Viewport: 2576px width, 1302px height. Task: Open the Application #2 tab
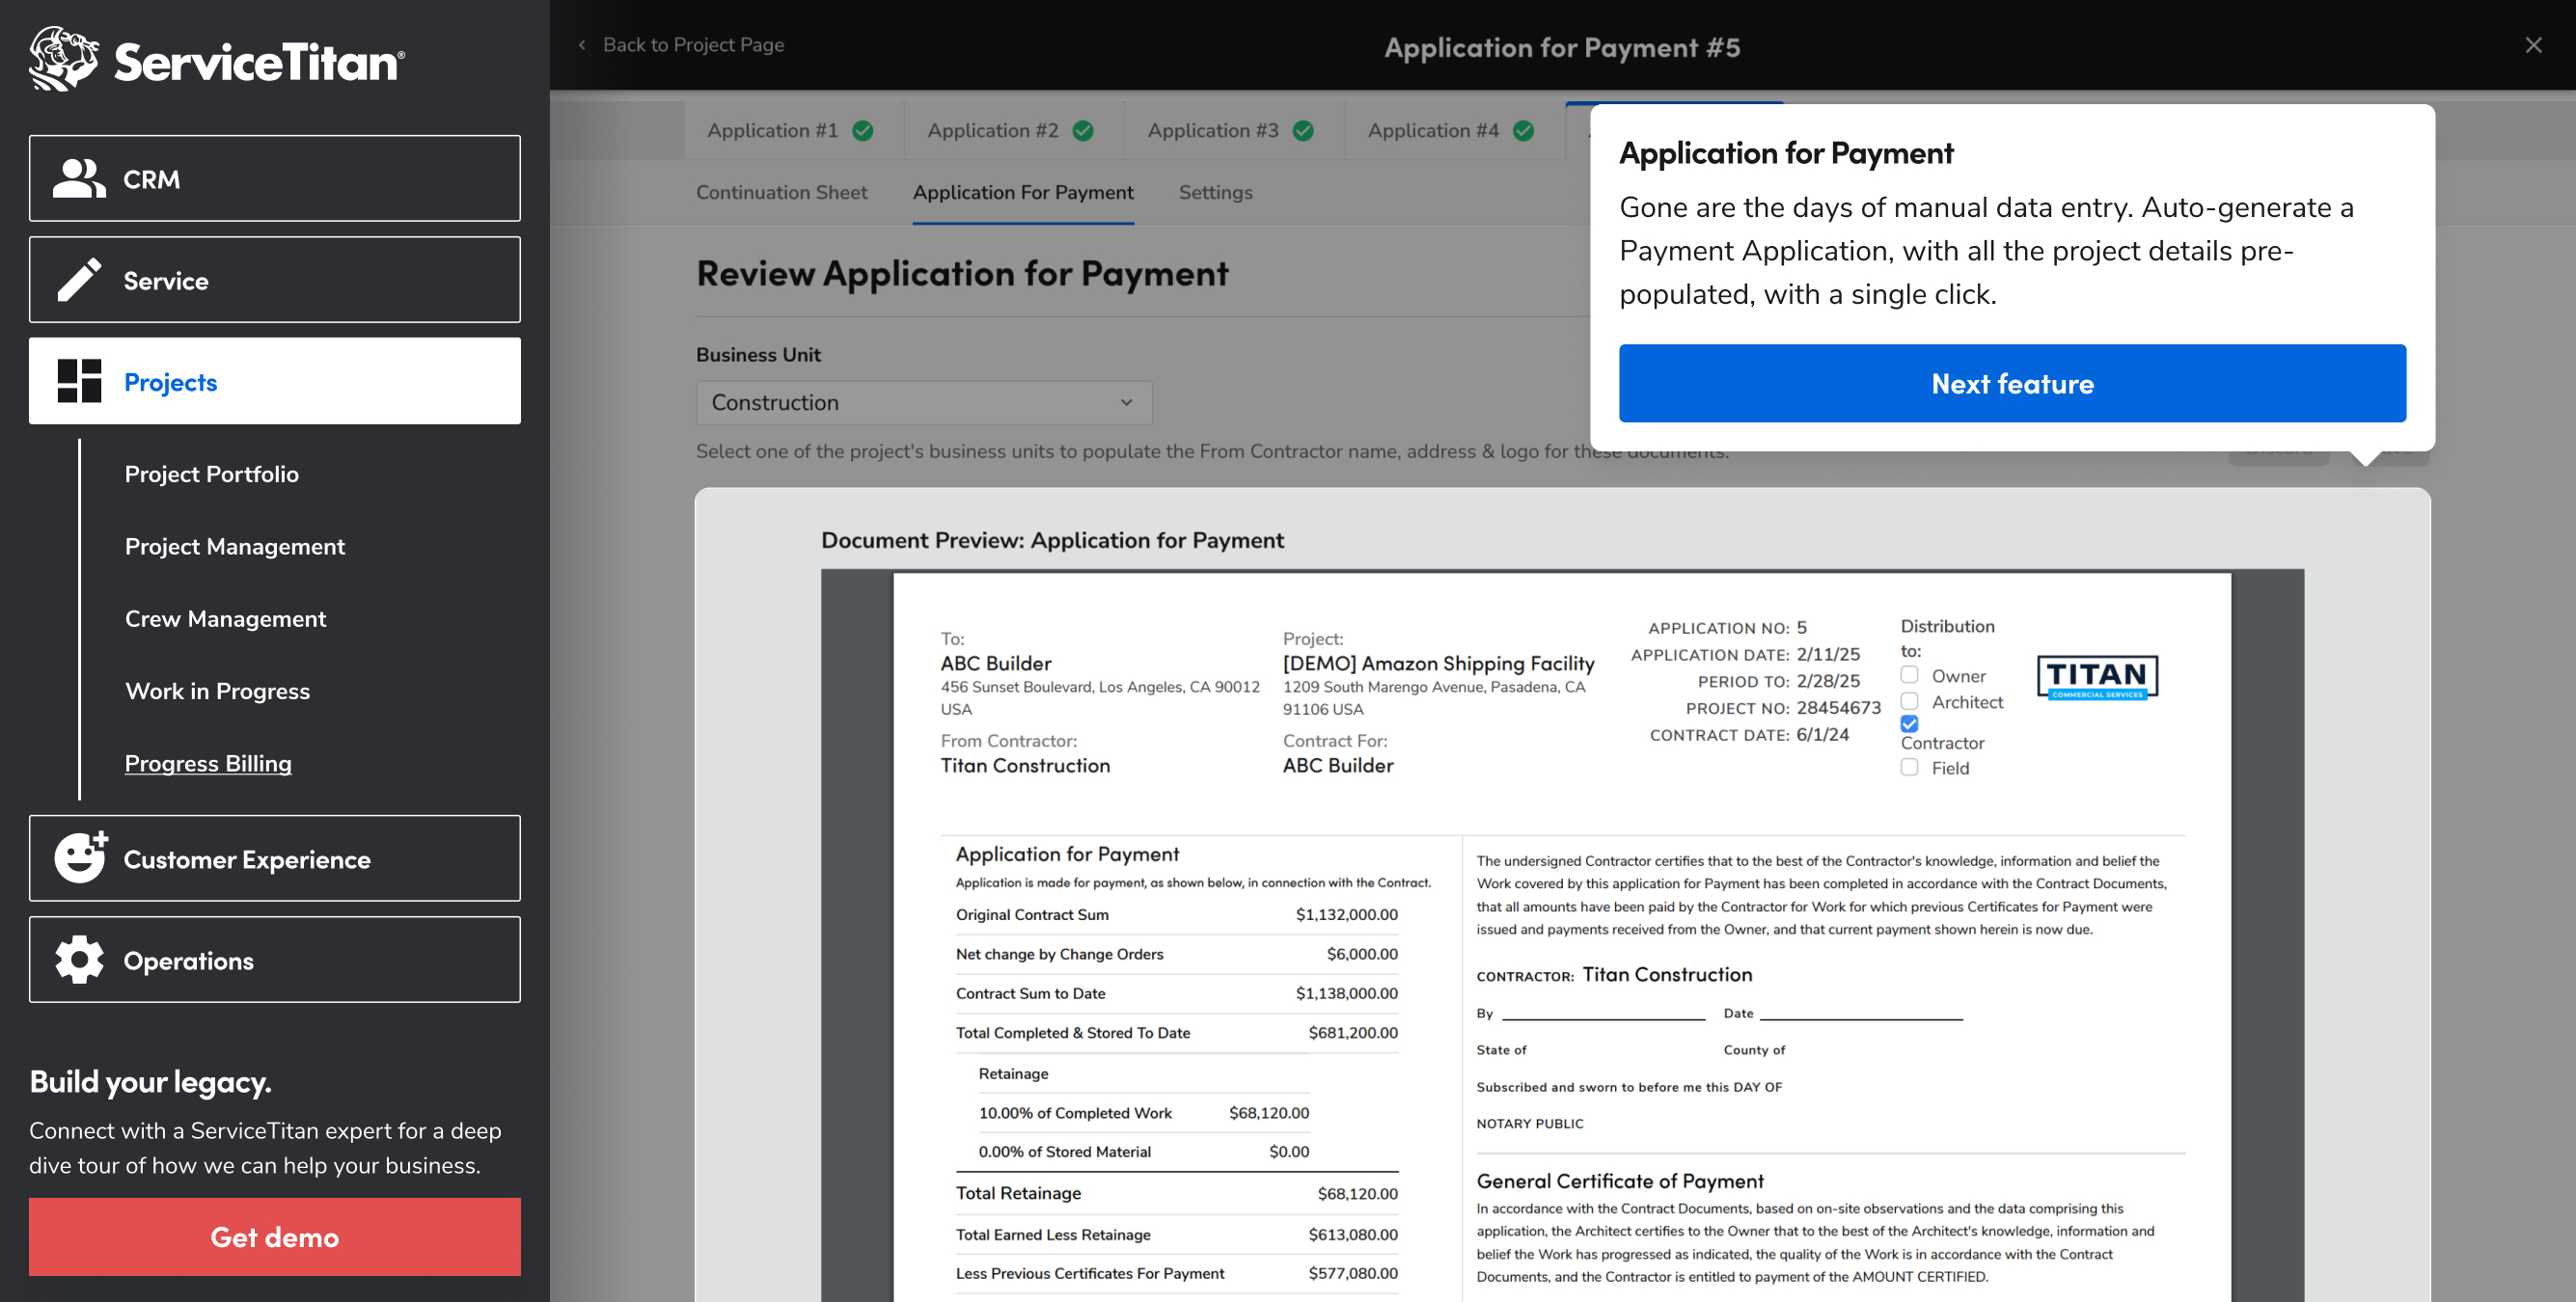pyautogui.click(x=1009, y=131)
